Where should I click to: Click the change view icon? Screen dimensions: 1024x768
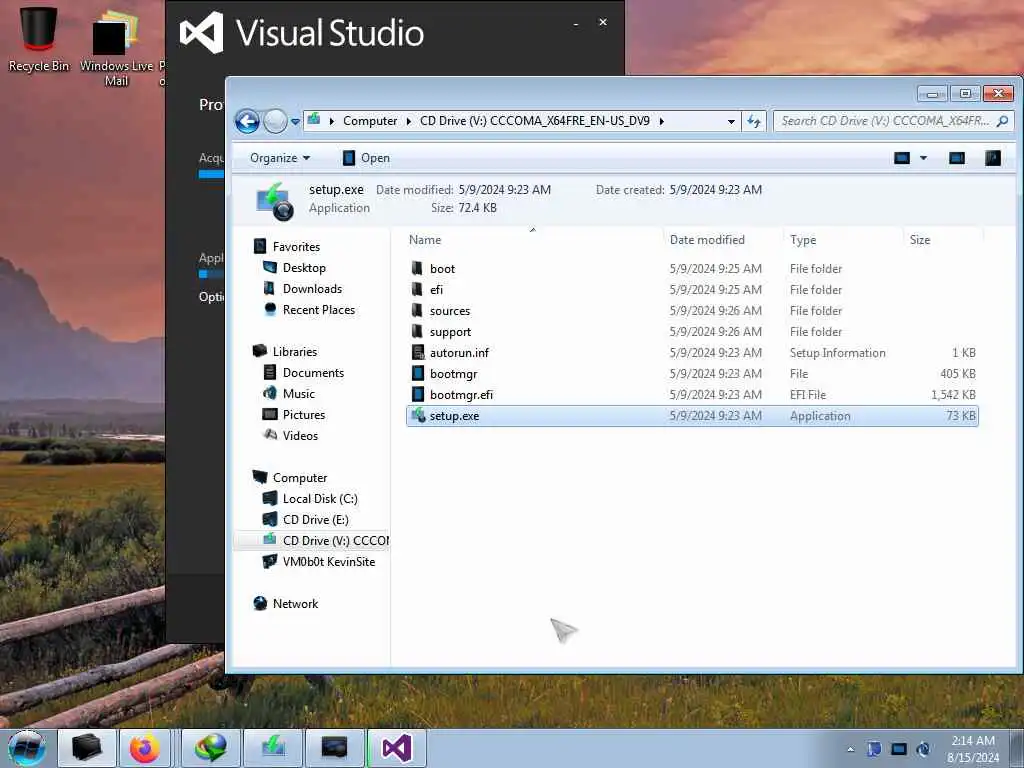tap(902, 158)
